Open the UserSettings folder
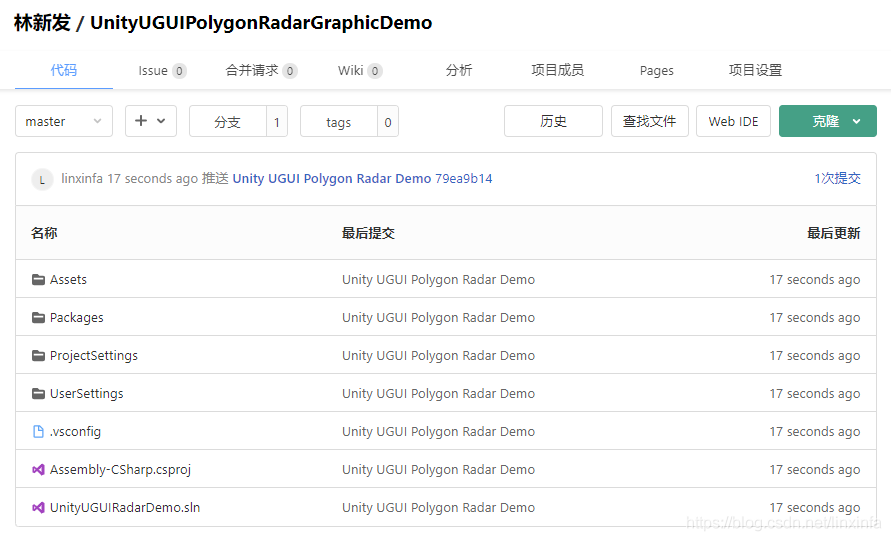 point(86,394)
